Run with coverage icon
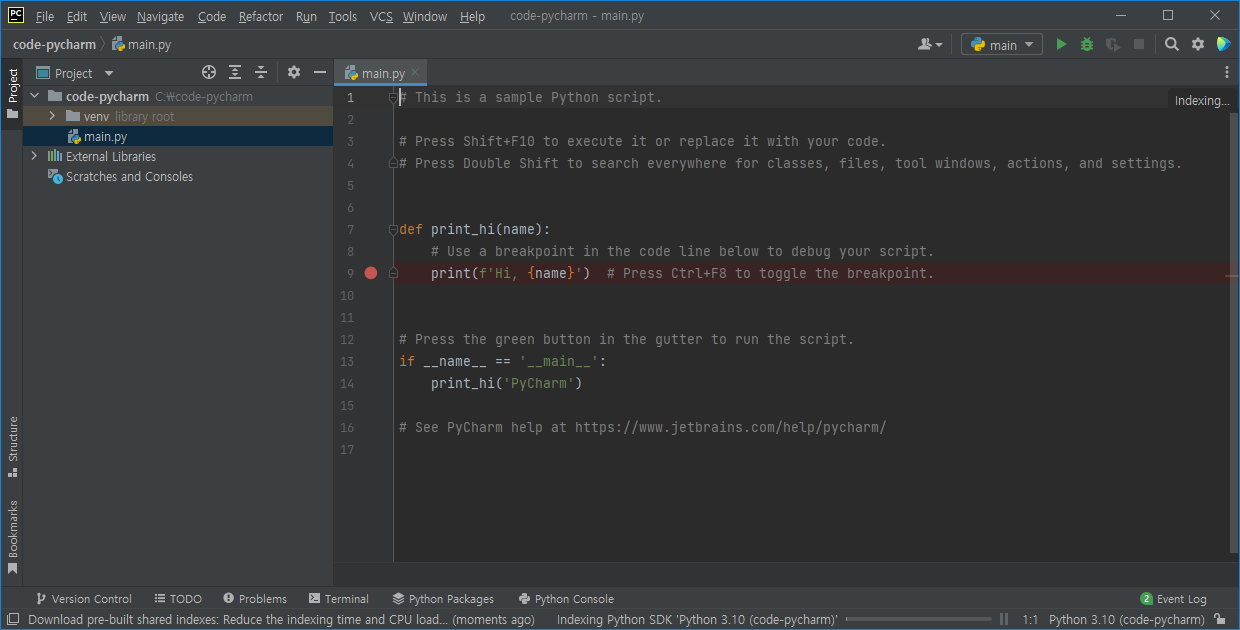This screenshot has width=1240, height=630. (x=1112, y=44)
